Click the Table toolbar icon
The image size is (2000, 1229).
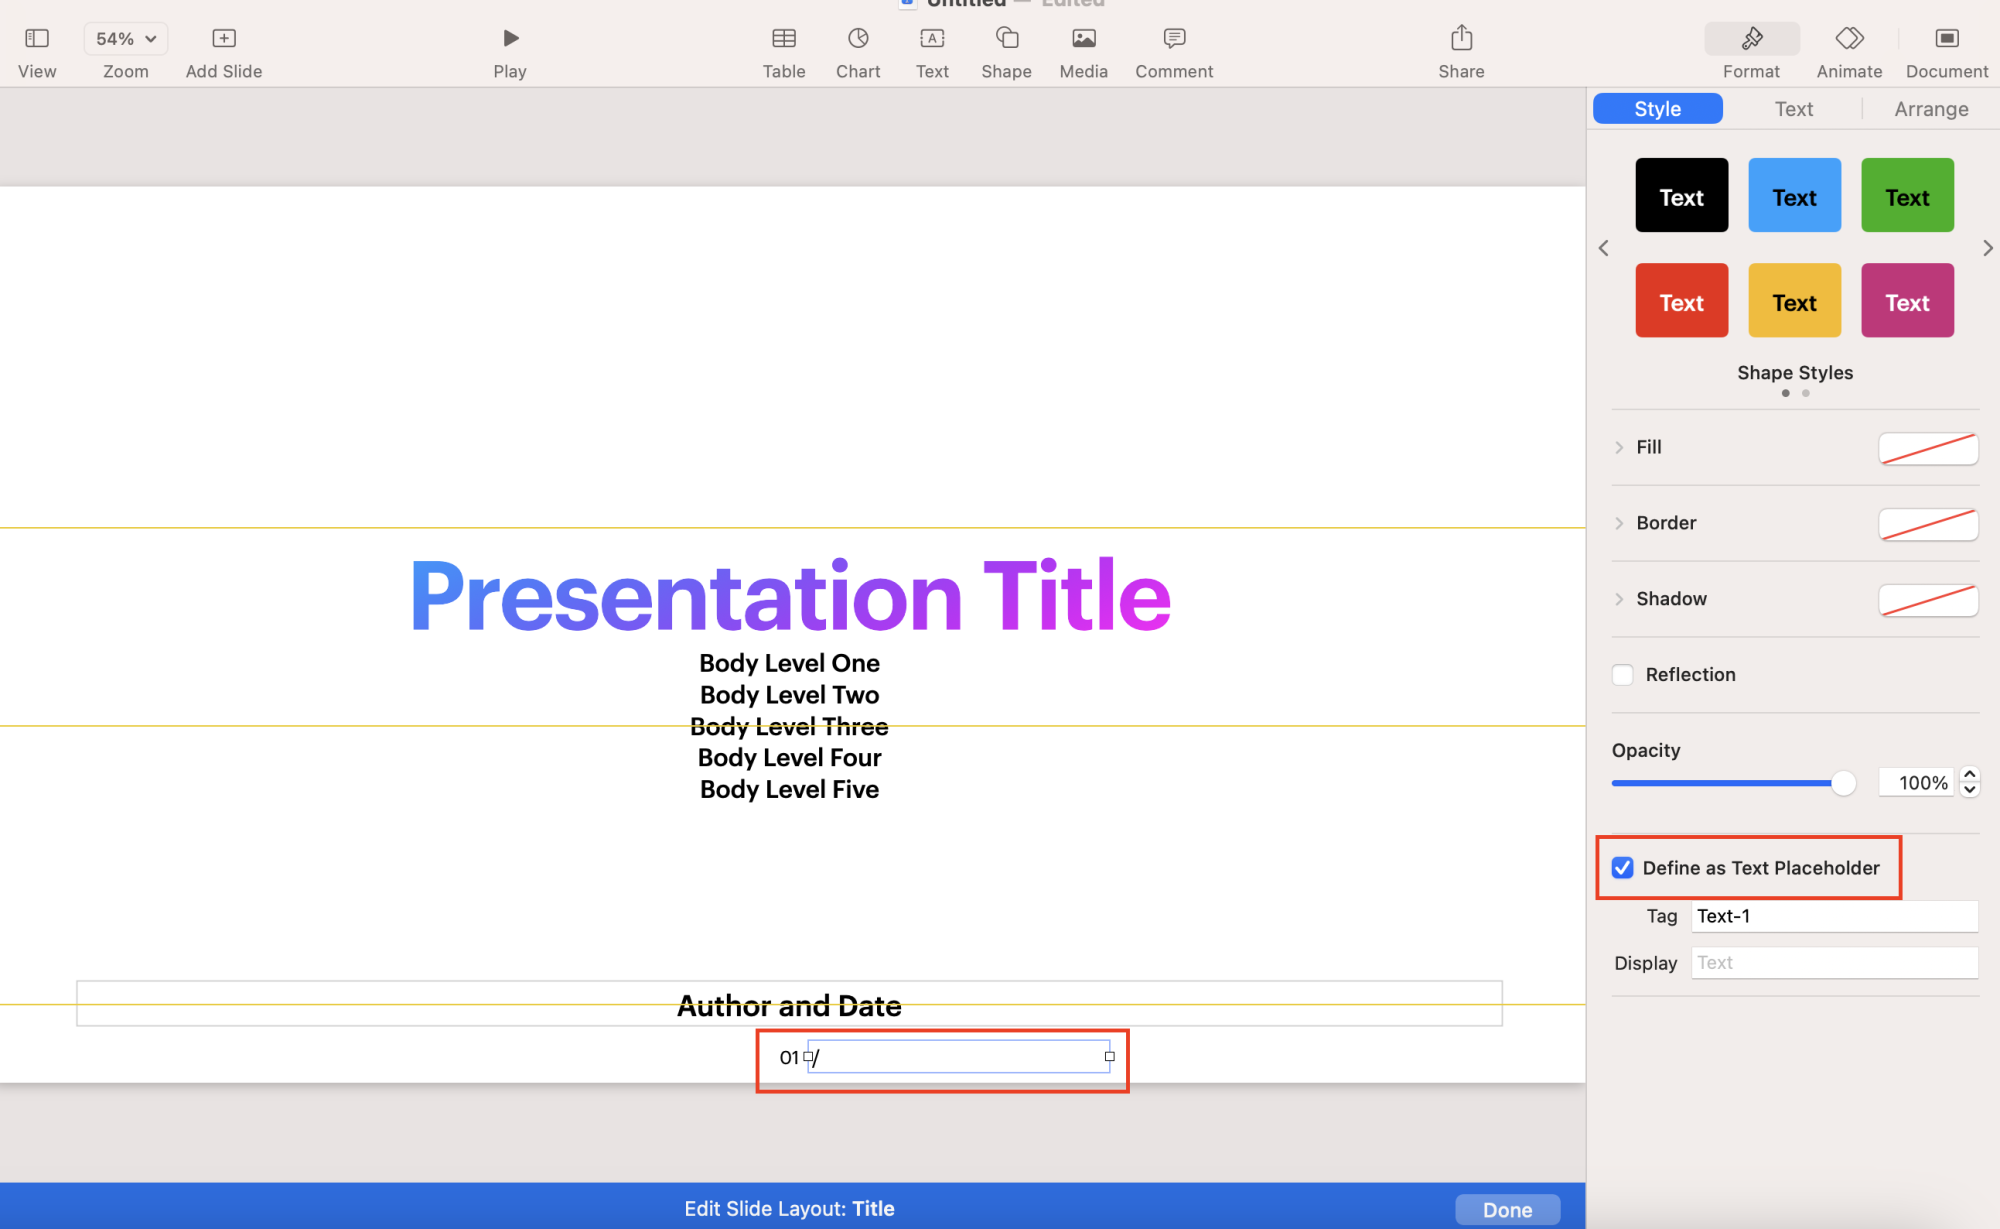[x=783, y=39]
